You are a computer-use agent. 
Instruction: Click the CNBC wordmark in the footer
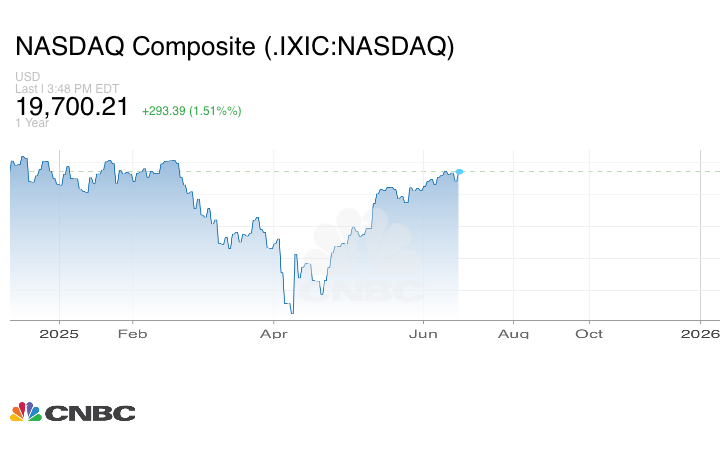click(89, 413)
